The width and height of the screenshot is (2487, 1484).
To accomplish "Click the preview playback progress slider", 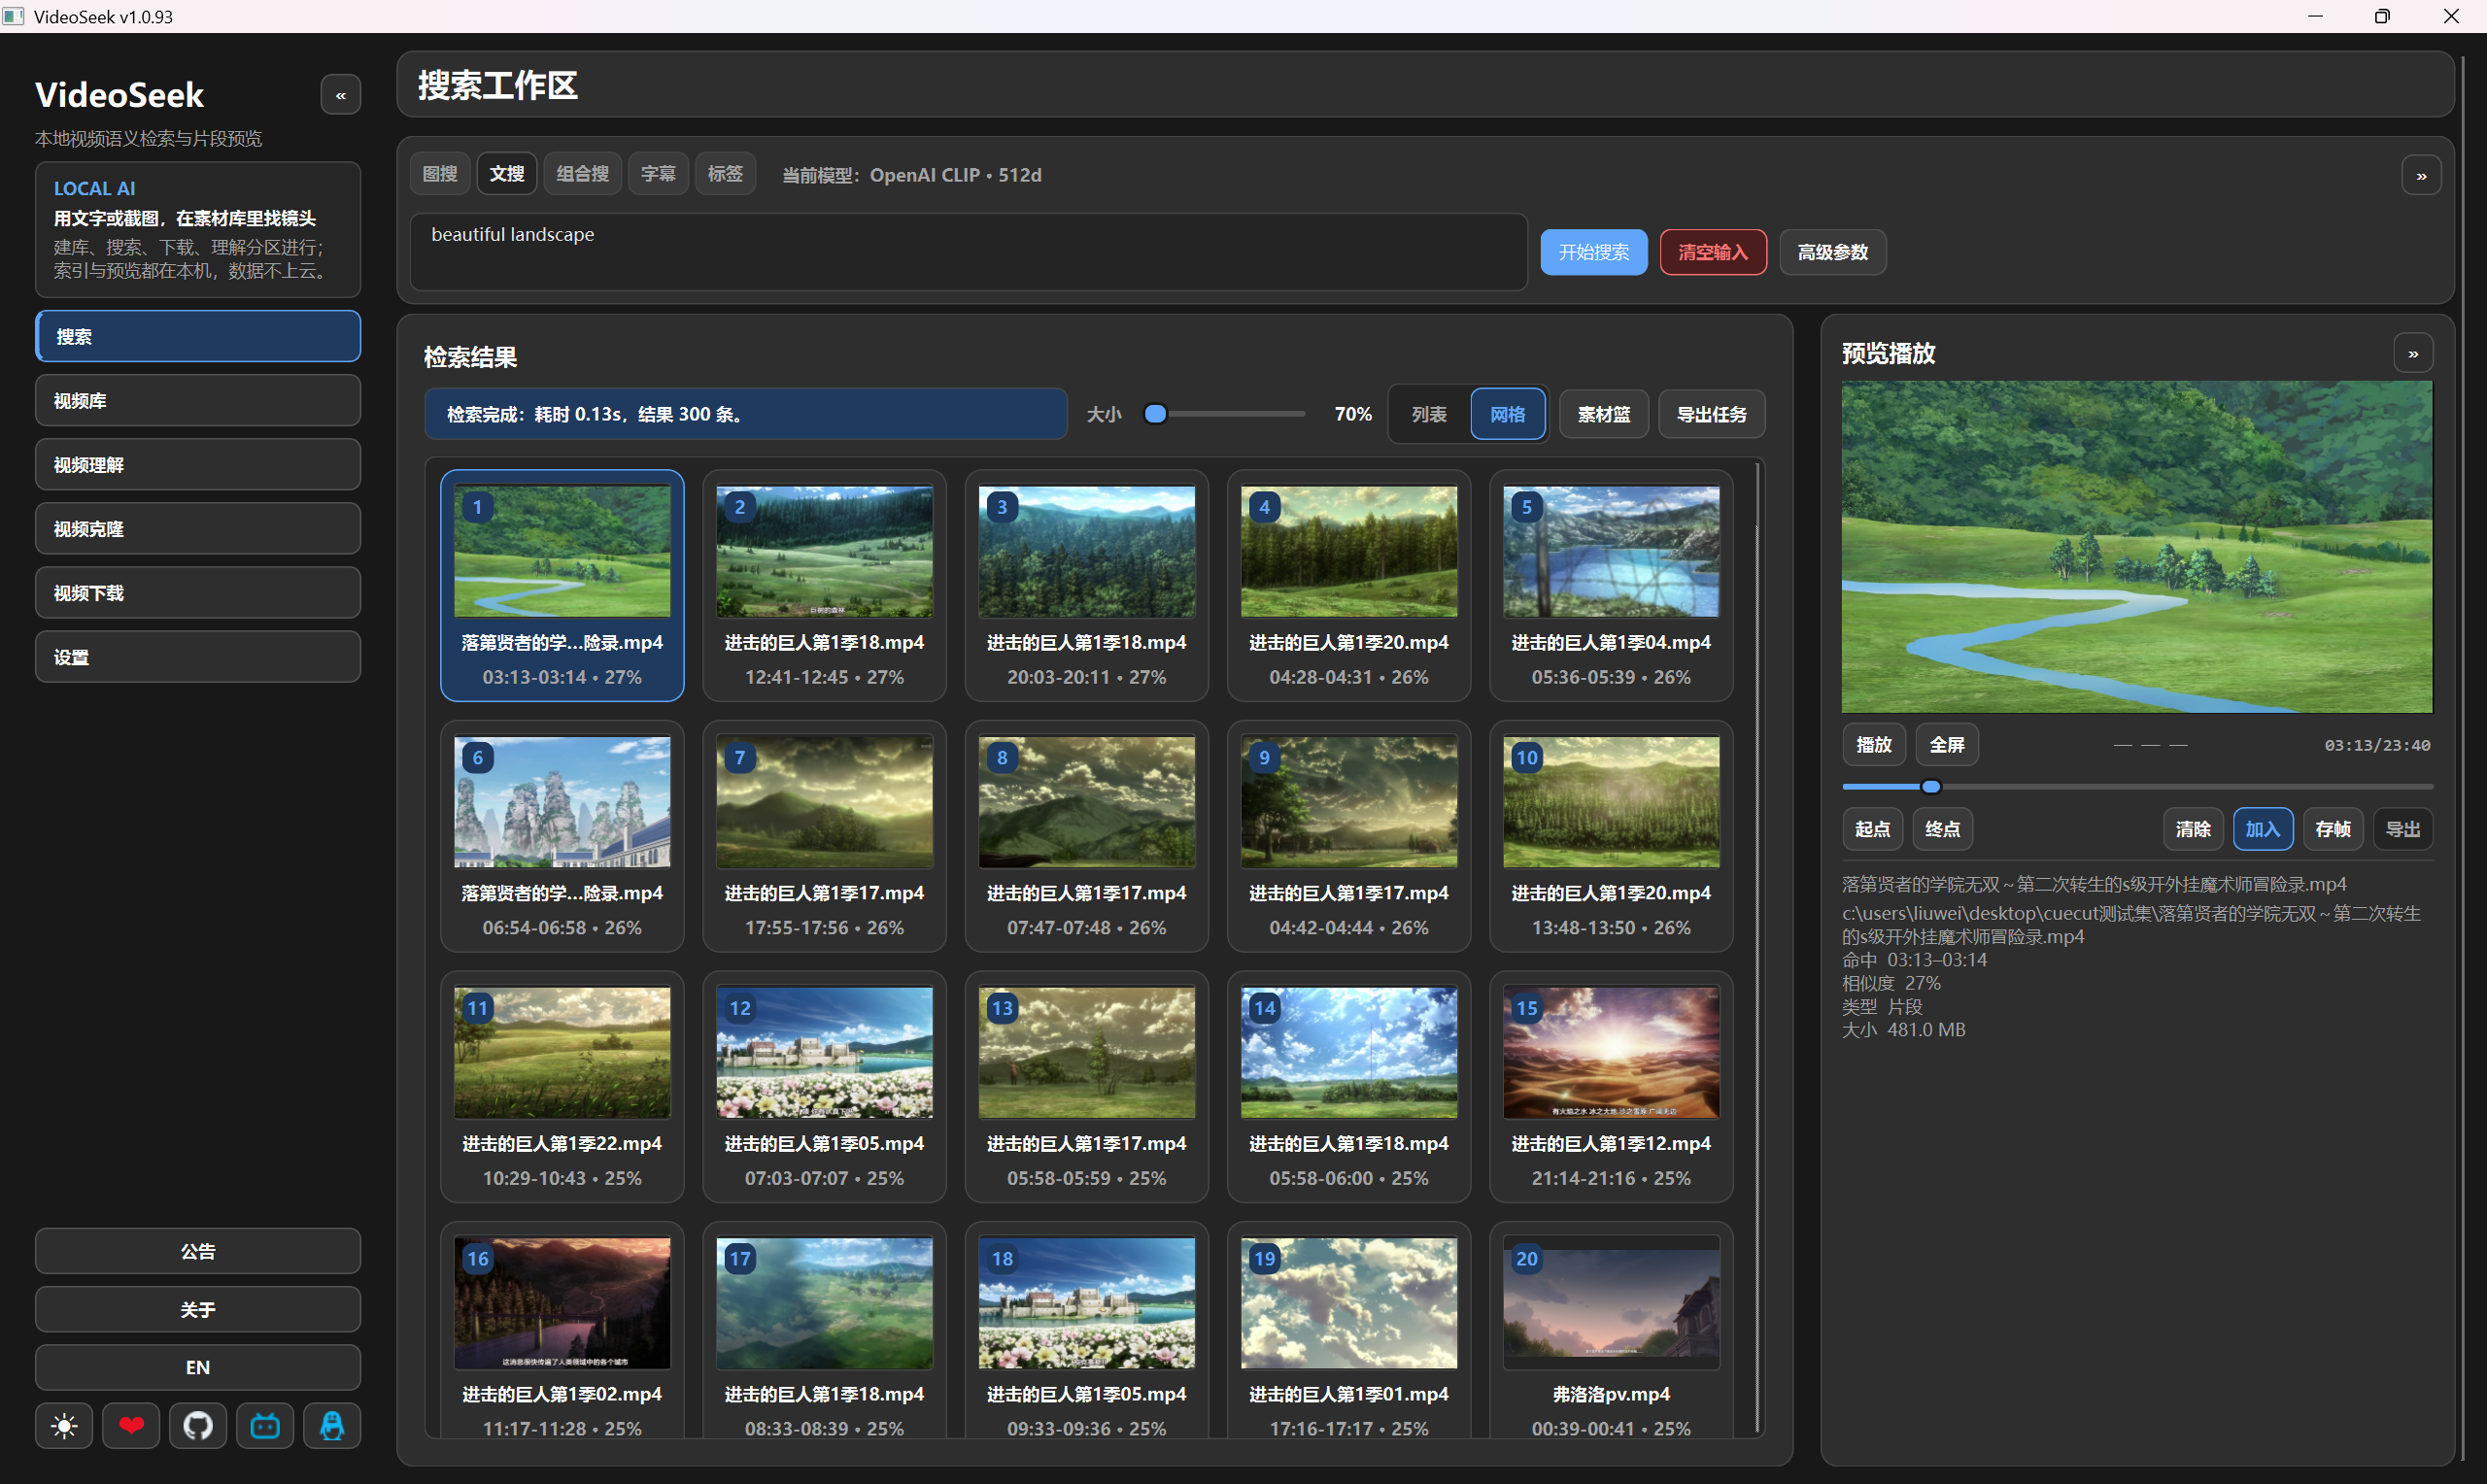I will [x=2137, y=787].
